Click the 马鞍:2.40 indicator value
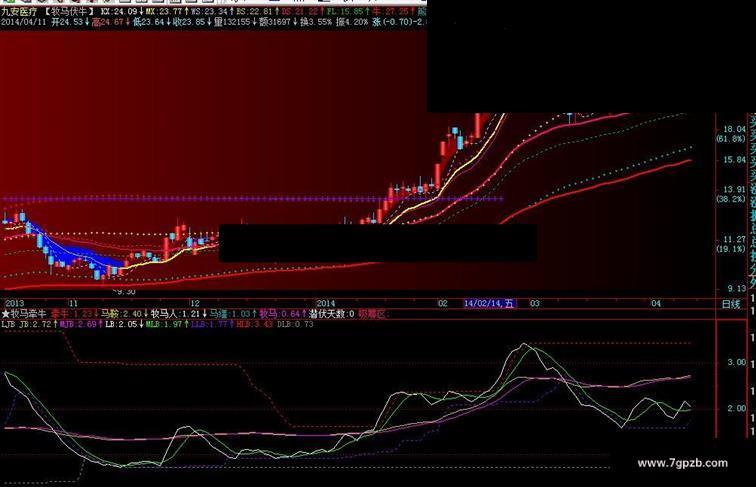 [x=121, y=314]
